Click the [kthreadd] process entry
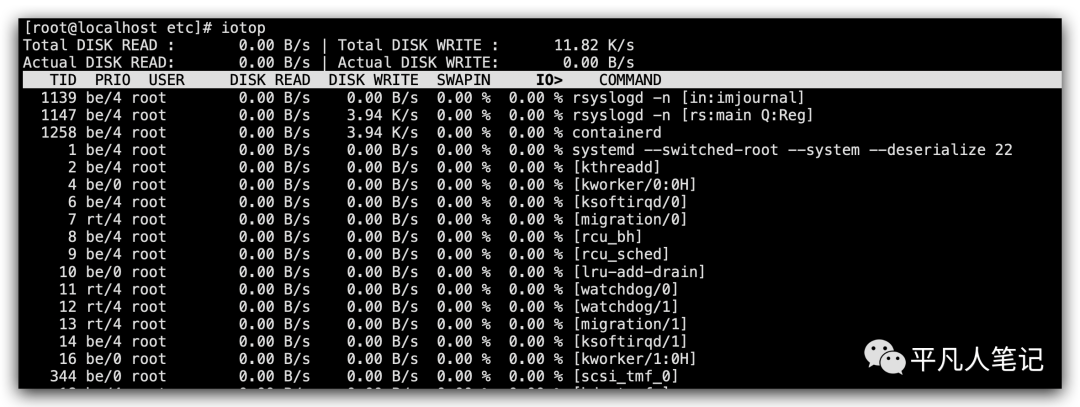Screen dimensions: 1080x407 [x=616, y=167]
